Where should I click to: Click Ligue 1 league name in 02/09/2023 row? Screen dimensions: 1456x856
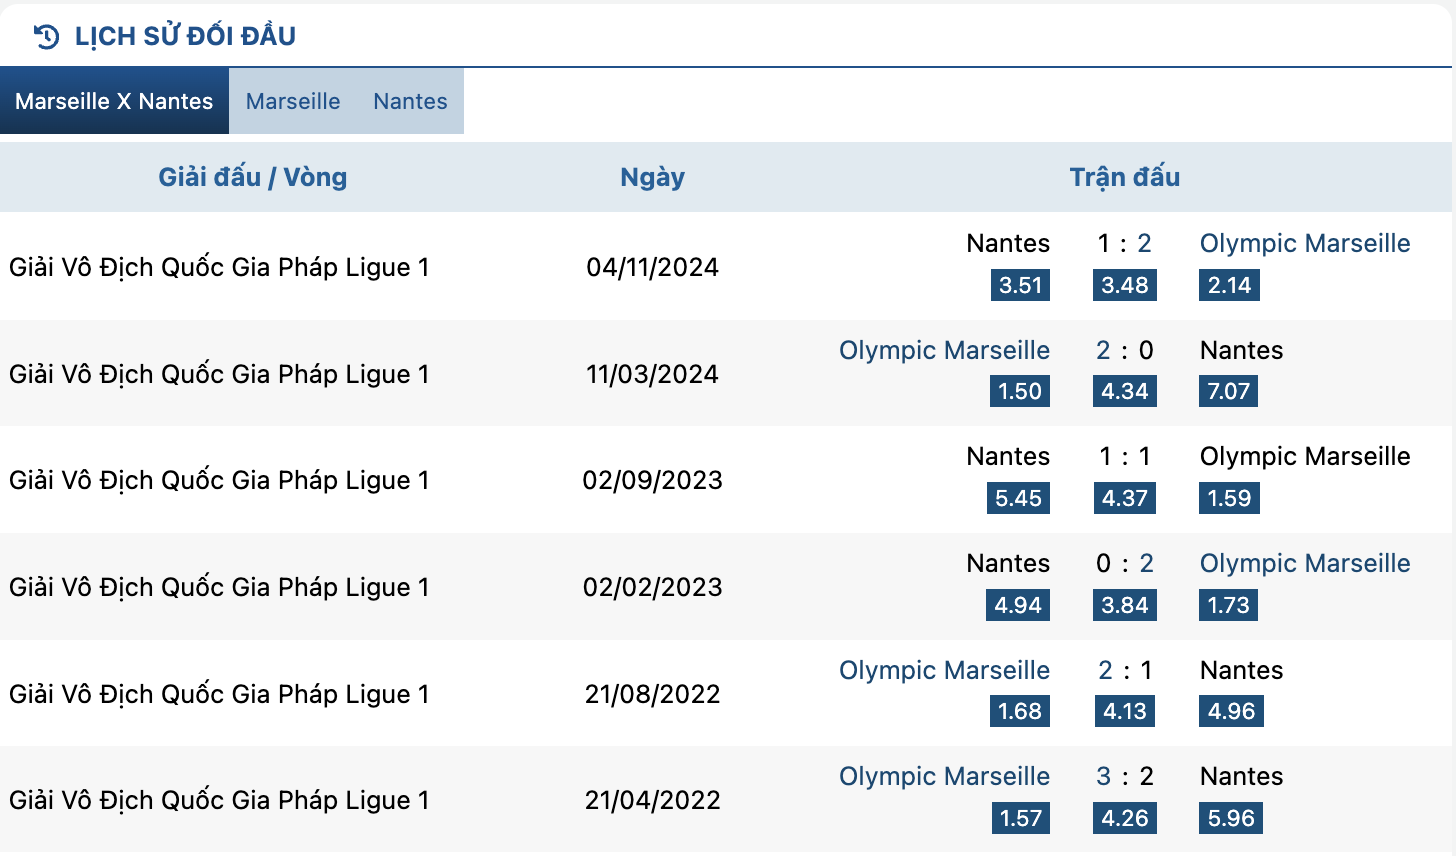[x=219, y=480]
